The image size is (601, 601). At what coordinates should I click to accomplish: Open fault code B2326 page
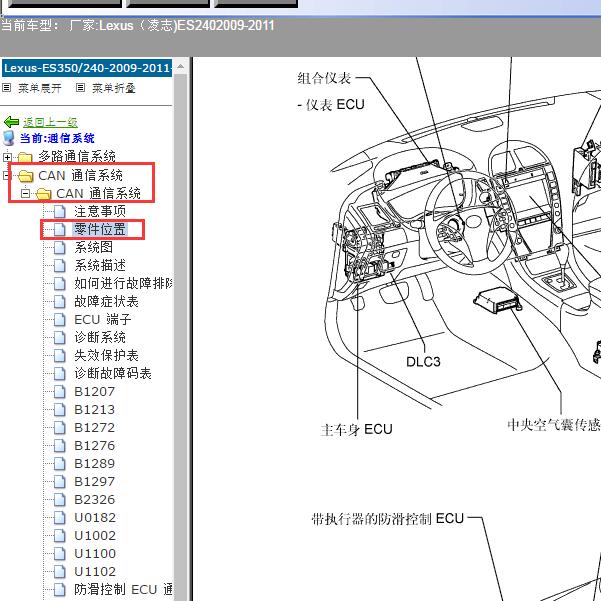click(94, 499)
